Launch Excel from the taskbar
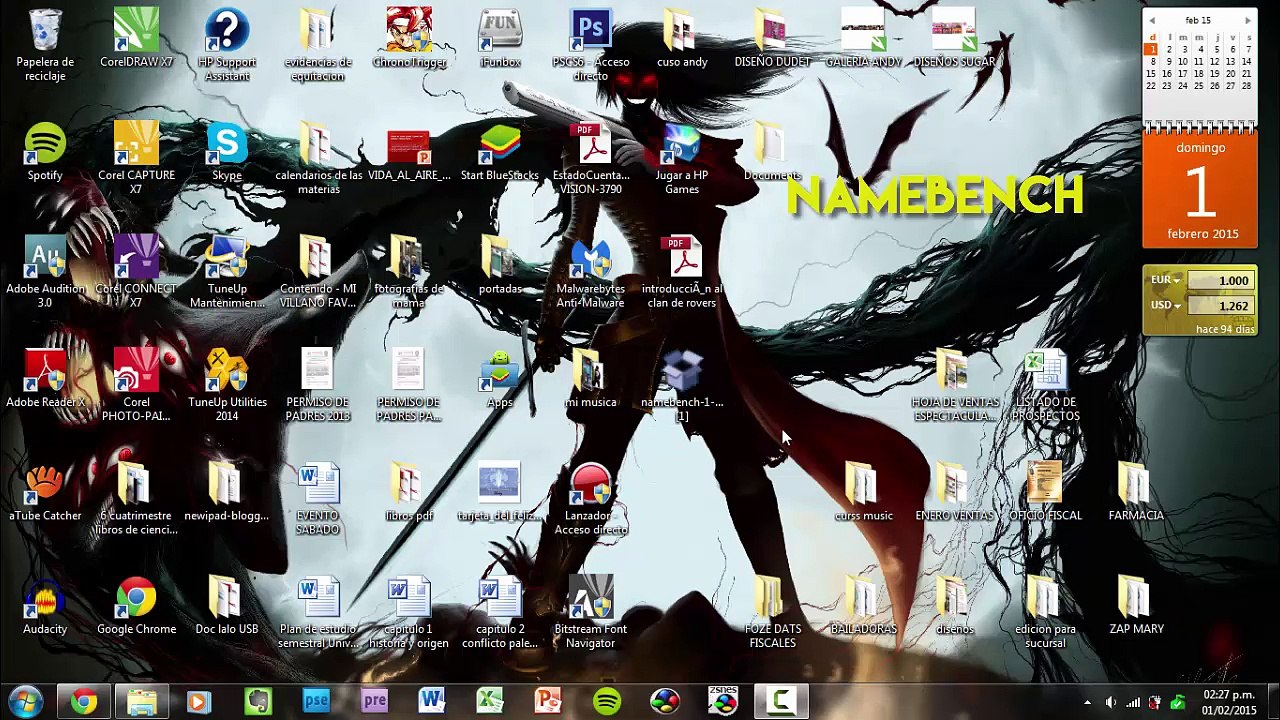This screenshot has height=720, width=1280. (490, 701)
